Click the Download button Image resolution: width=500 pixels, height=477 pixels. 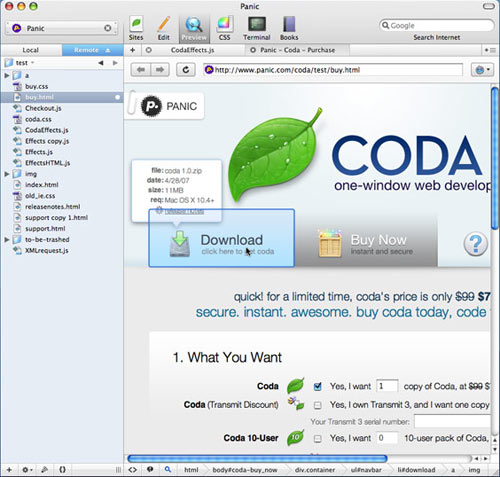tap(221, 238)
